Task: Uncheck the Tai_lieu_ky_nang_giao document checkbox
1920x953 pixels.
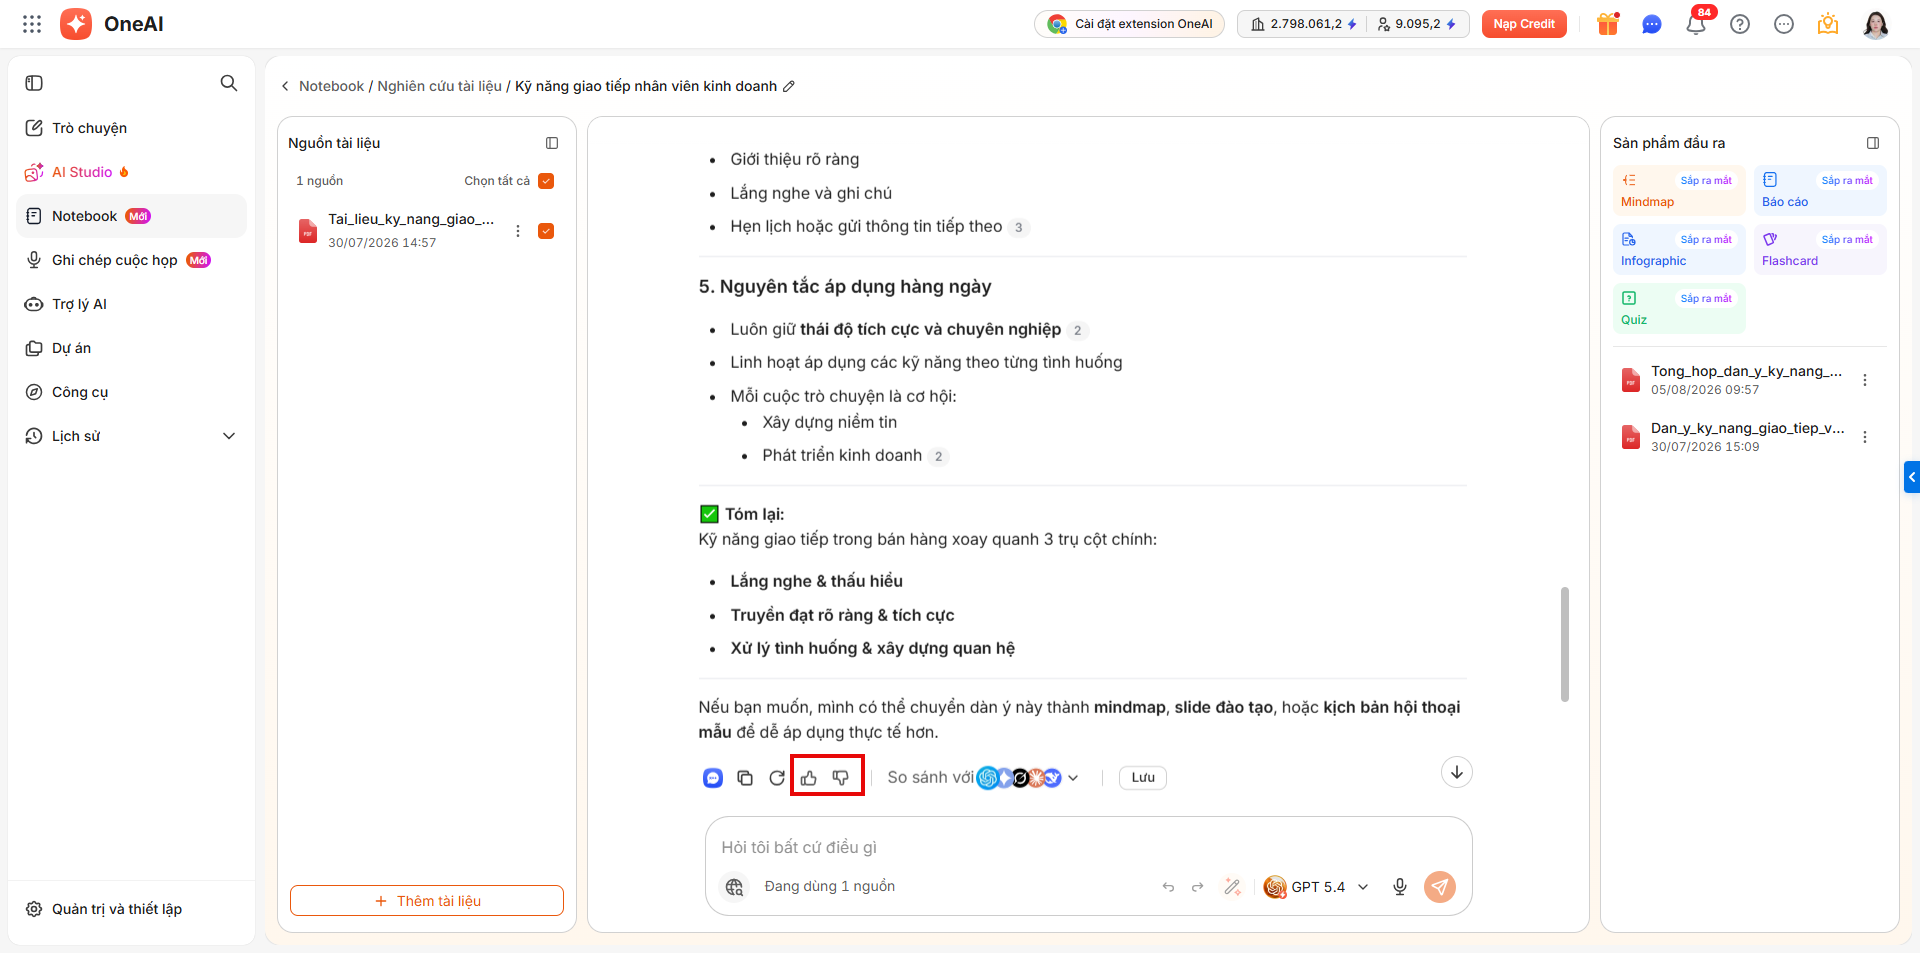Action: (x=546, y=231)
